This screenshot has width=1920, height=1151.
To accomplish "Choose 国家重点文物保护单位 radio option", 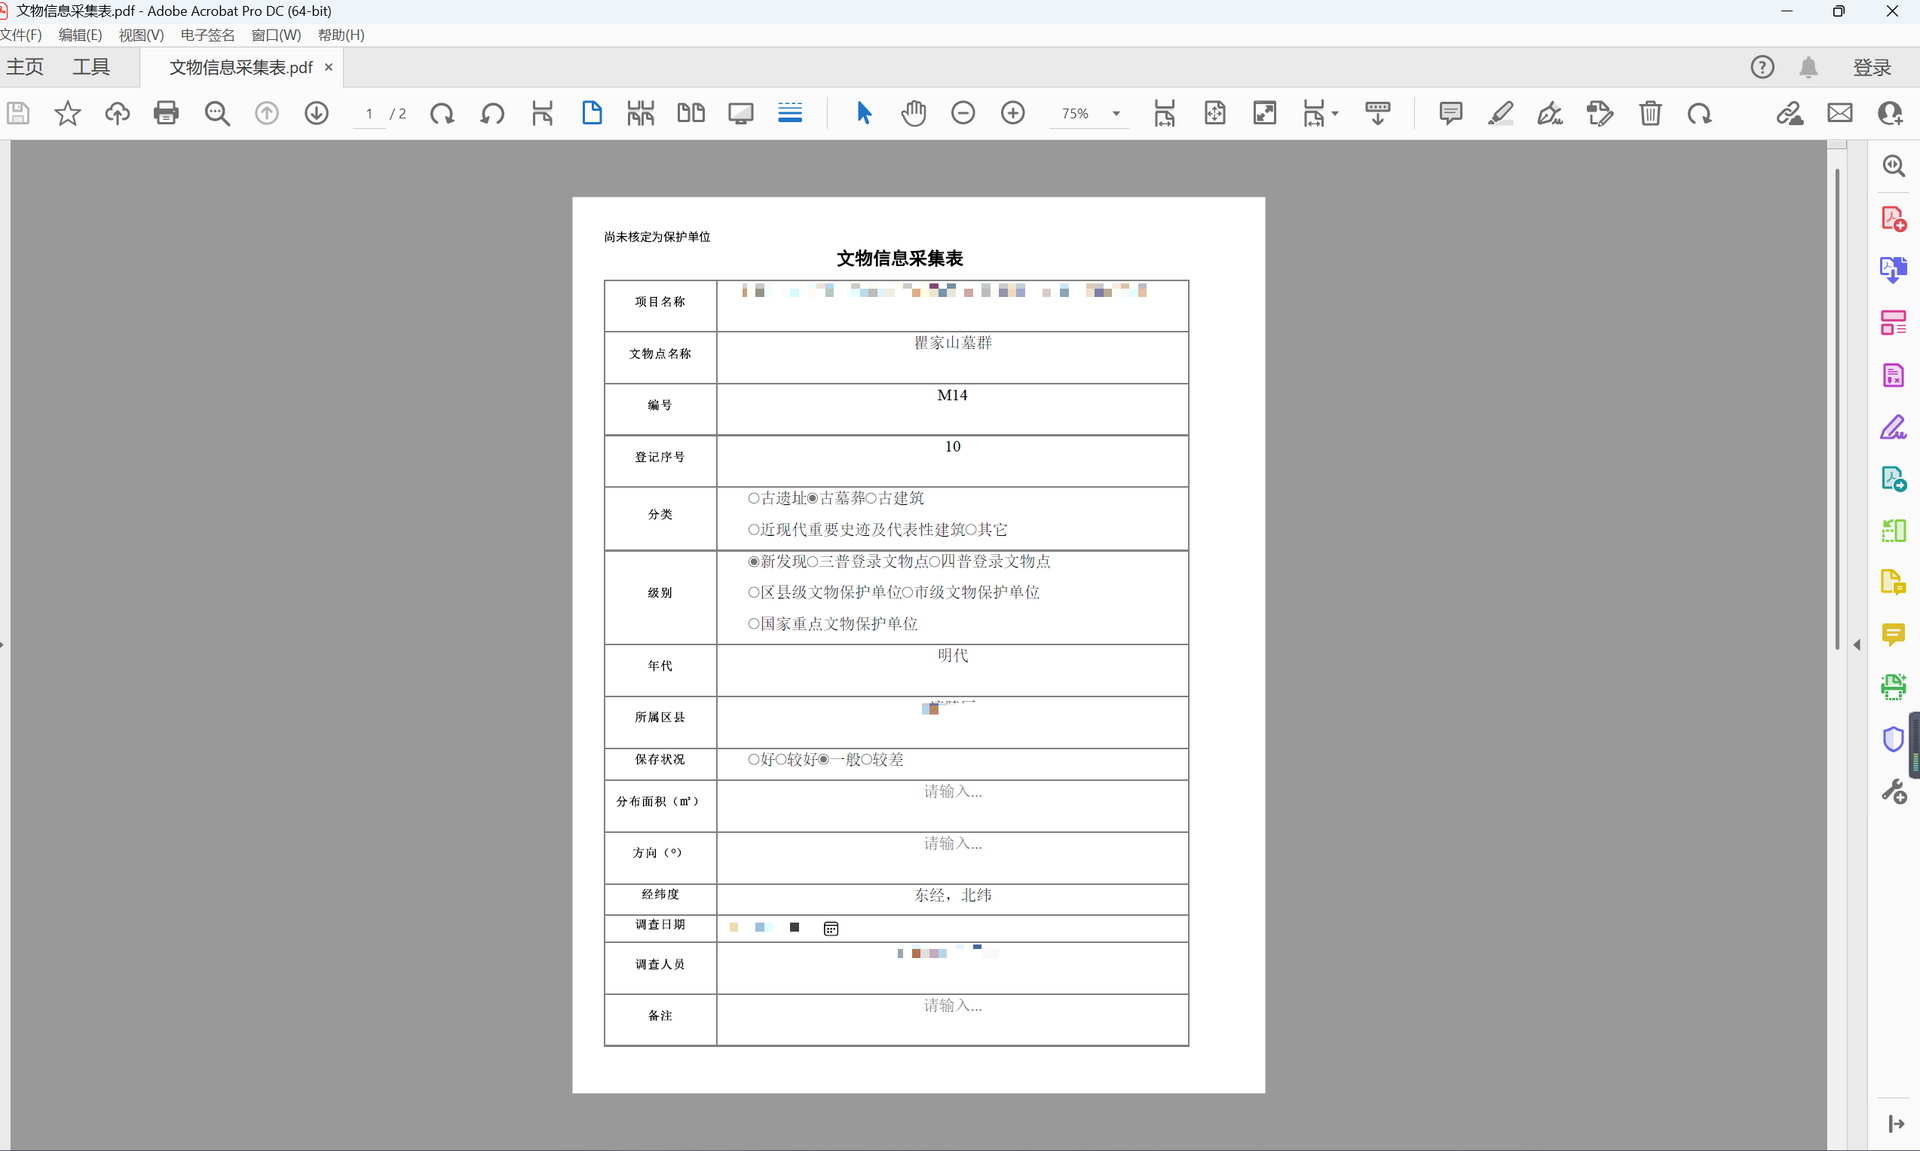I will point(754,624).
